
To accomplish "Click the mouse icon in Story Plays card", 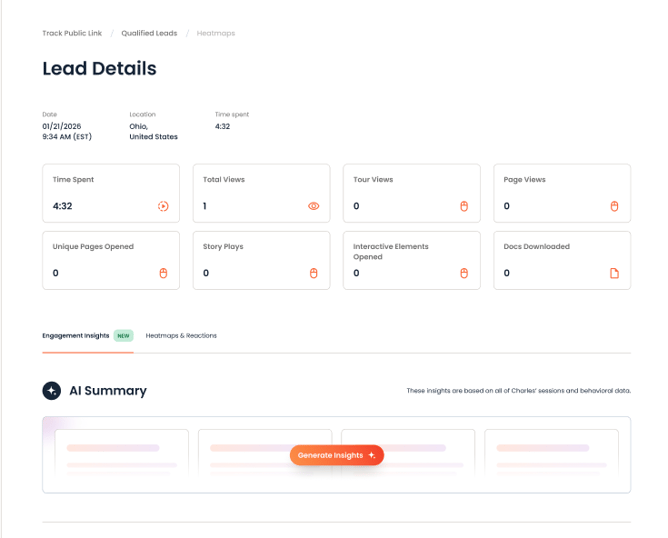I will coord(314,273).
